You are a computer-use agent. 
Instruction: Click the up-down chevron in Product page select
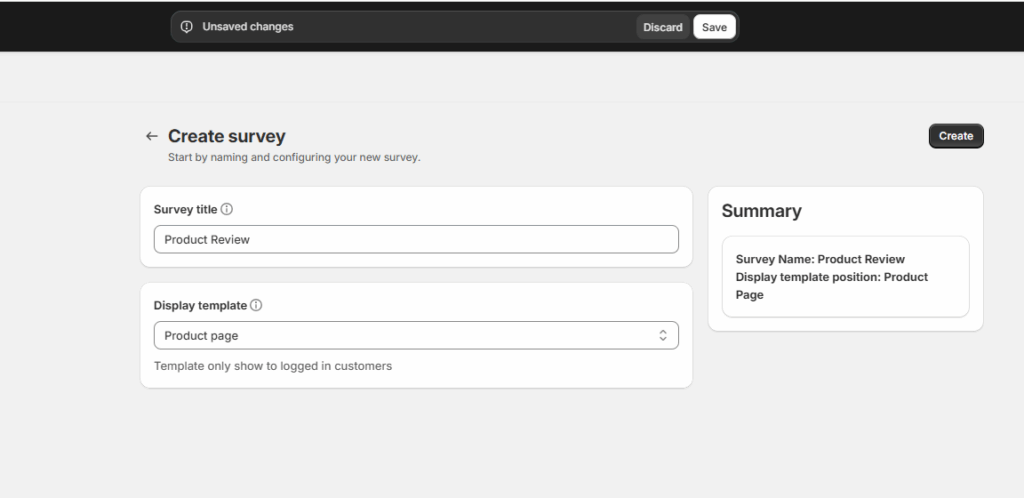(663, 335)
